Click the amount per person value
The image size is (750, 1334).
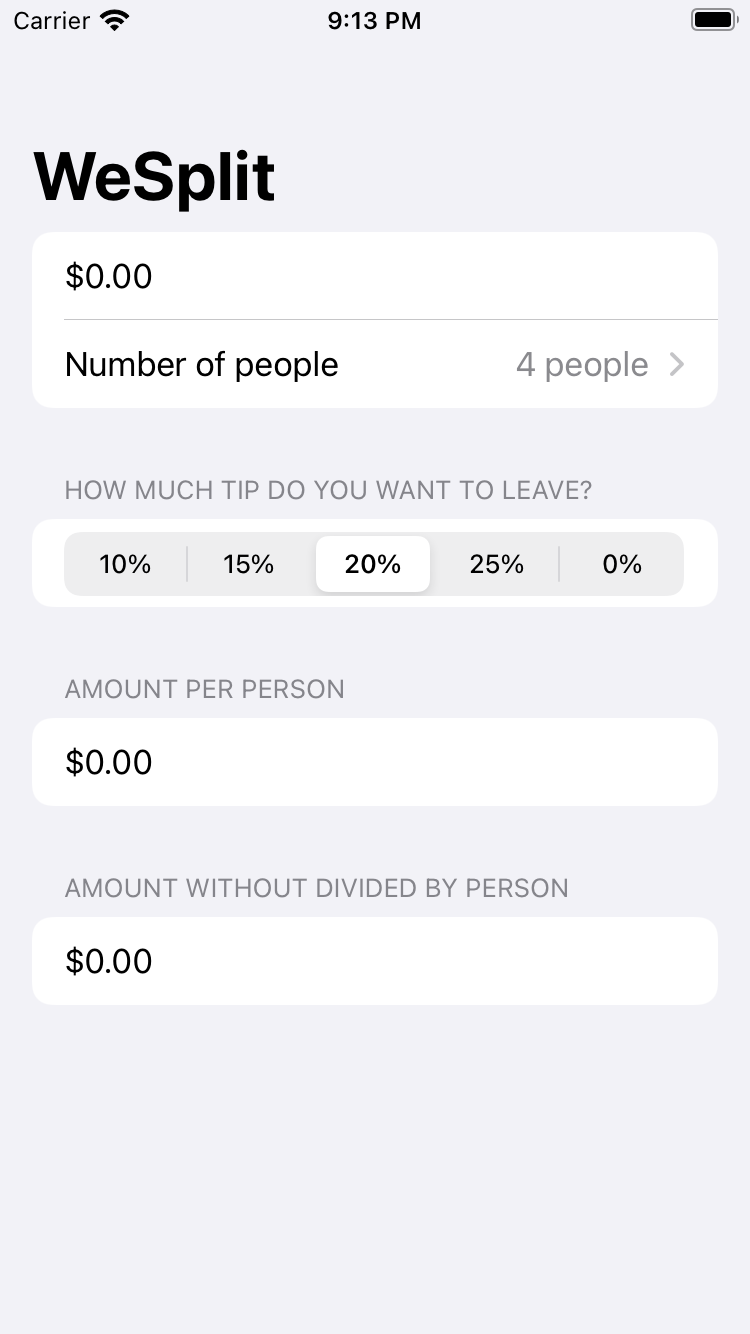(x=109, y=762)
